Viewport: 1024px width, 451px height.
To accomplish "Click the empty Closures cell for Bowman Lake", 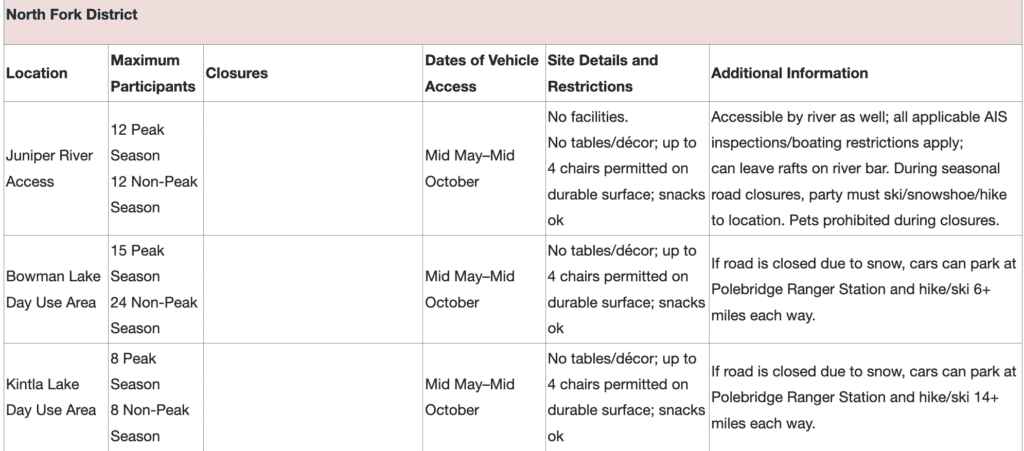I will pyautogui.click(x=313, y=289).
